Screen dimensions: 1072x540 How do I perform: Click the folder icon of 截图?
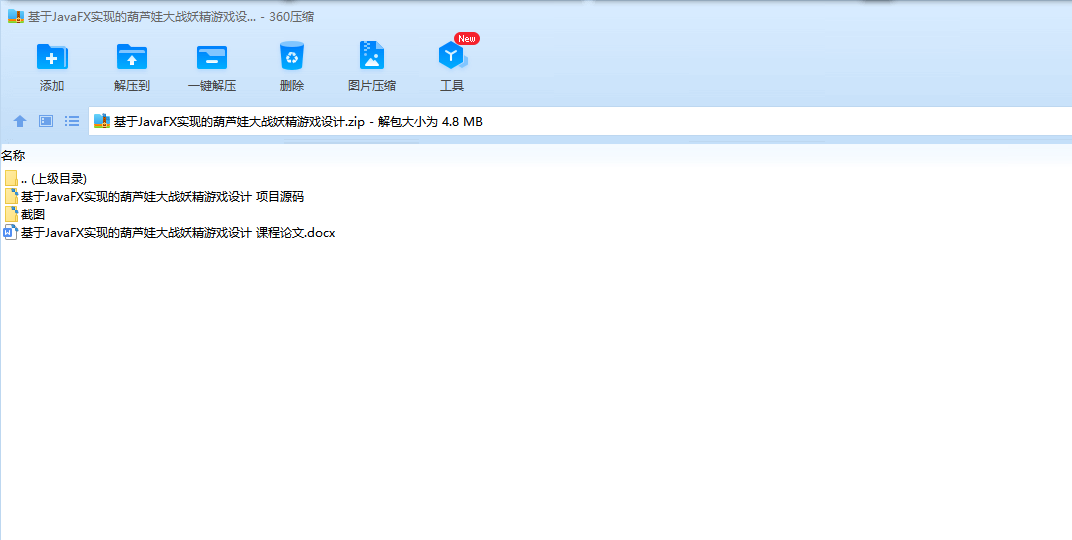tap(11, 215)
